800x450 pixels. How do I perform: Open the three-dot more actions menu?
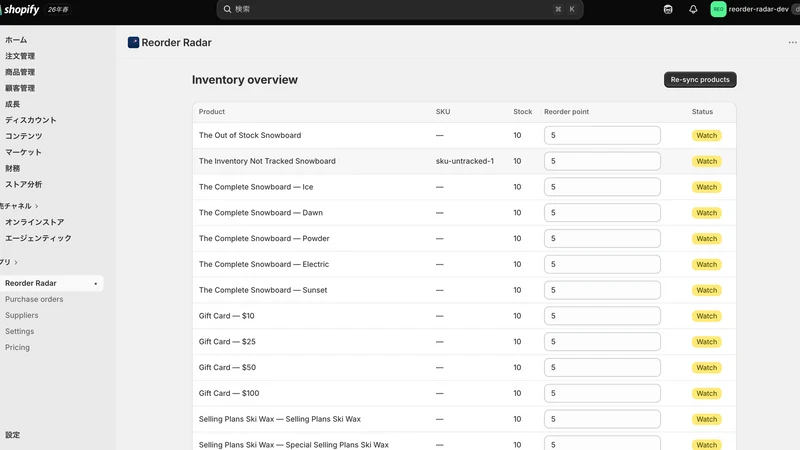(792, 42)
